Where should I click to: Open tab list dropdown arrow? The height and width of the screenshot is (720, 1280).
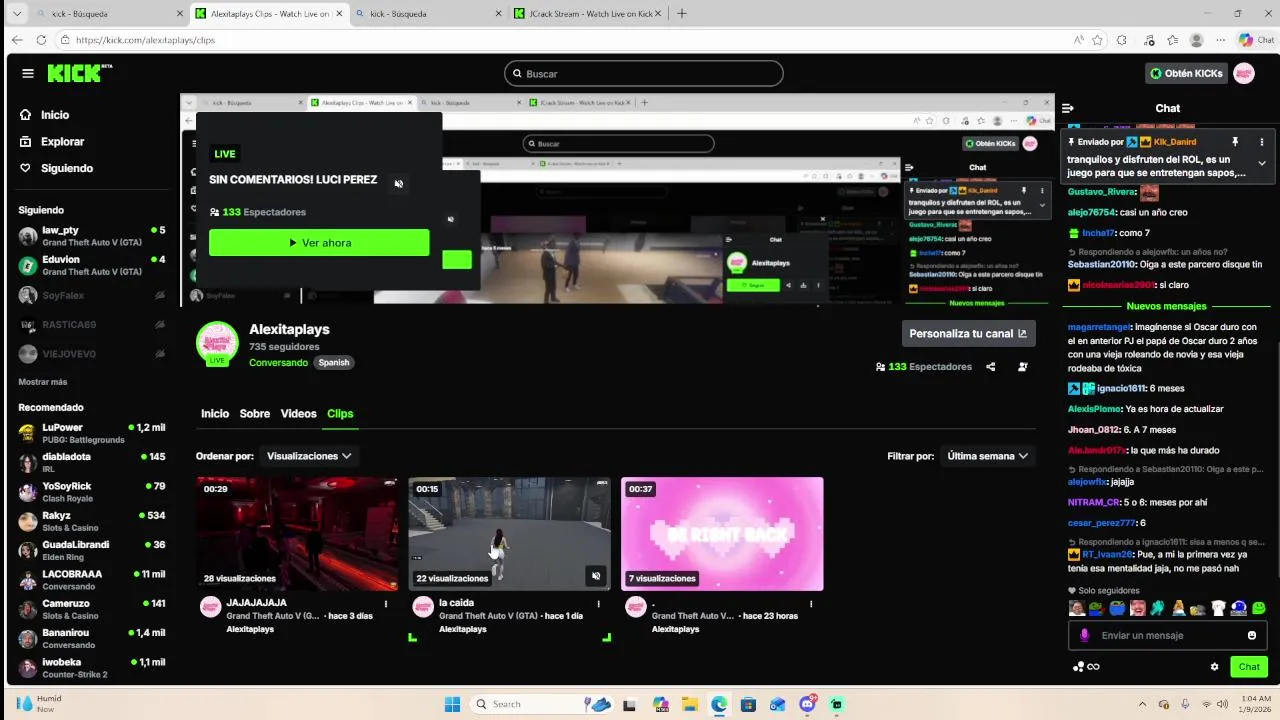coord(16,14)
